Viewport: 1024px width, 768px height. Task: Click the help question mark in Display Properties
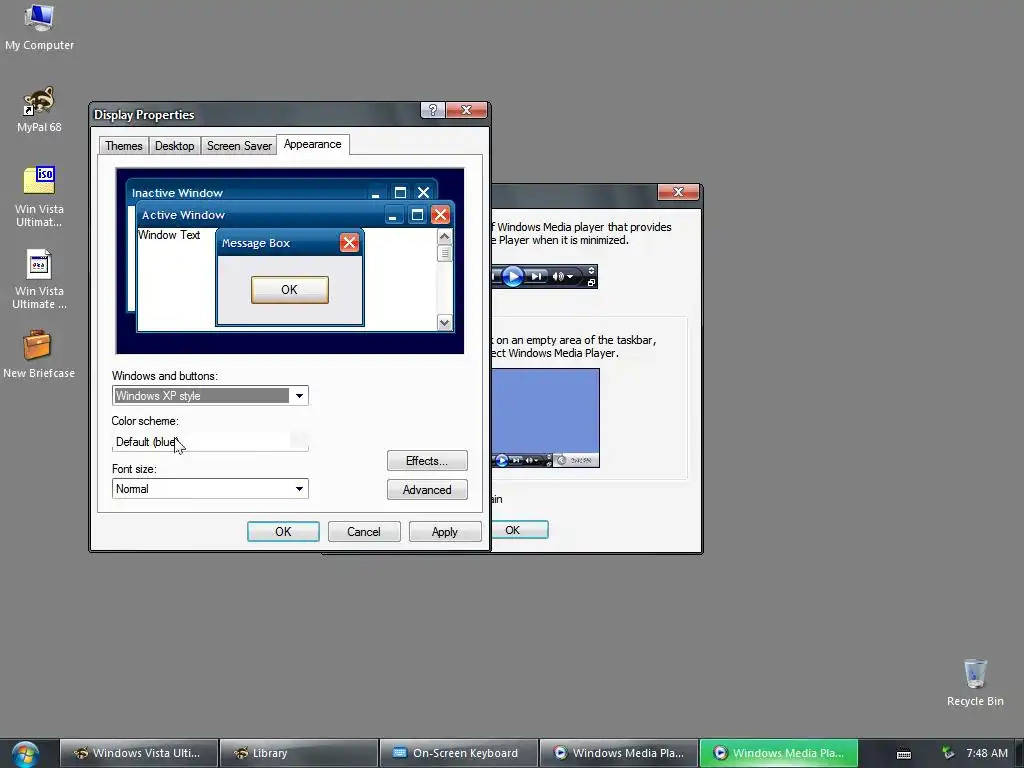tap(432, 110)
